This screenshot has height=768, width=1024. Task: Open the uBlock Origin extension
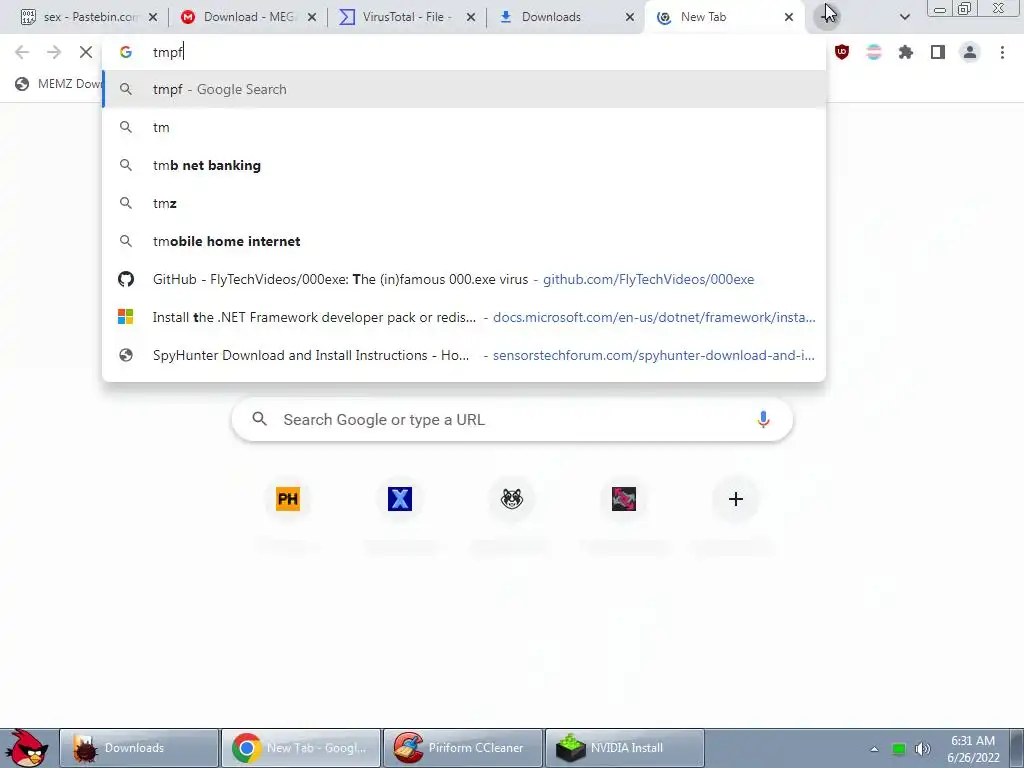pos(842,52)
